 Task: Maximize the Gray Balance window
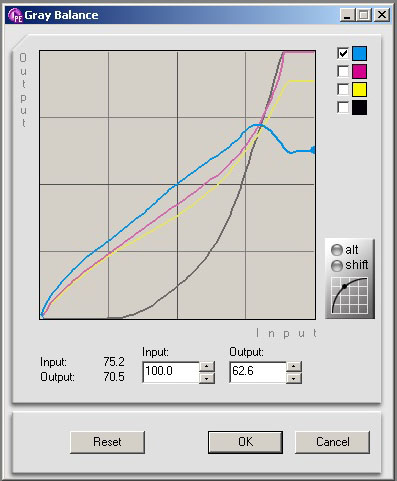click(364, 15)
